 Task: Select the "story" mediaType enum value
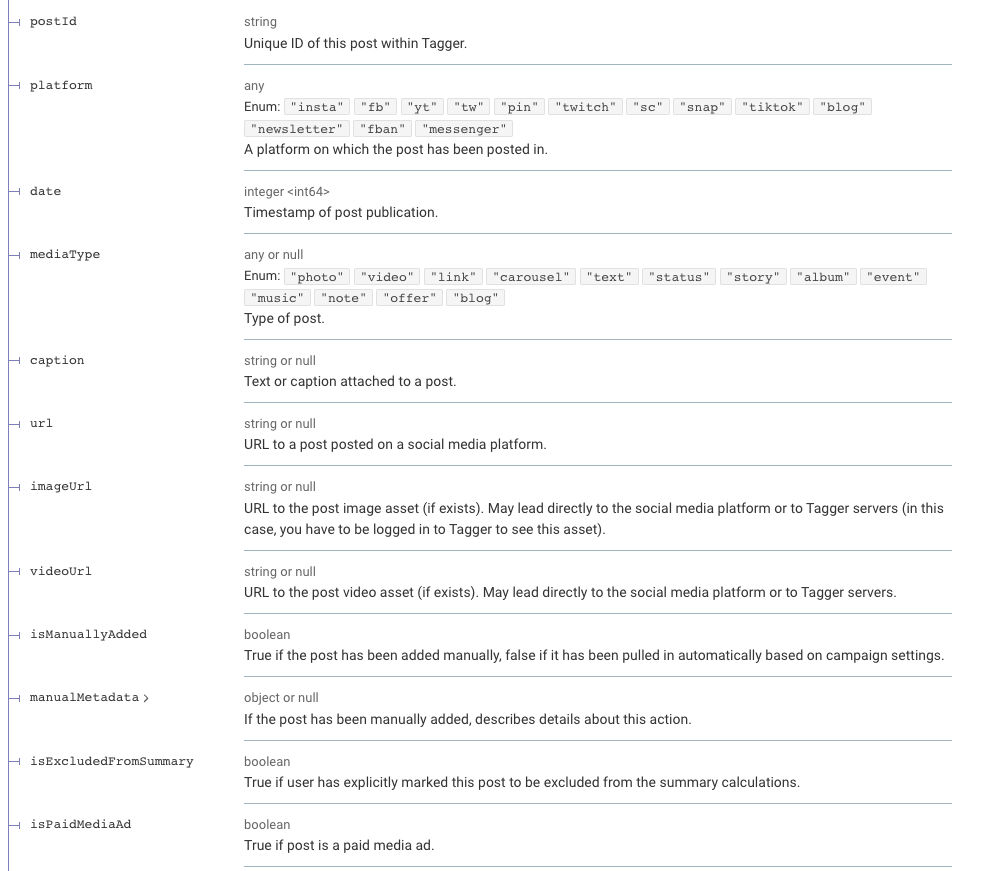tap(753, 277)
